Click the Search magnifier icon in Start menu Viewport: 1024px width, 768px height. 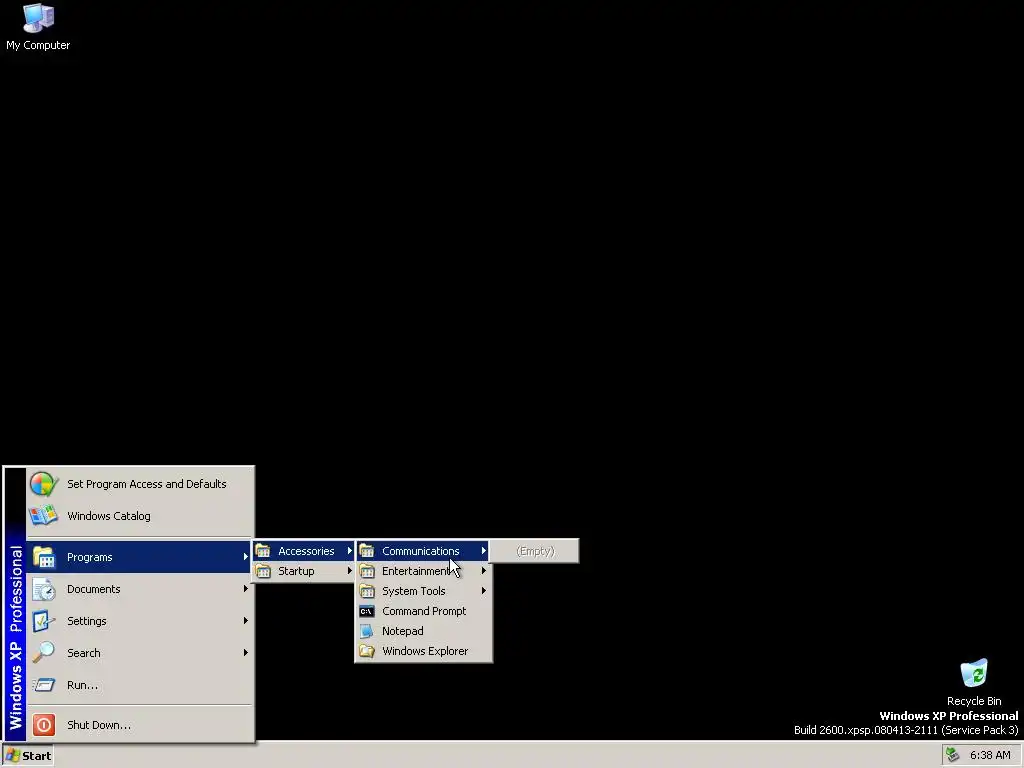tap(44, 652)
